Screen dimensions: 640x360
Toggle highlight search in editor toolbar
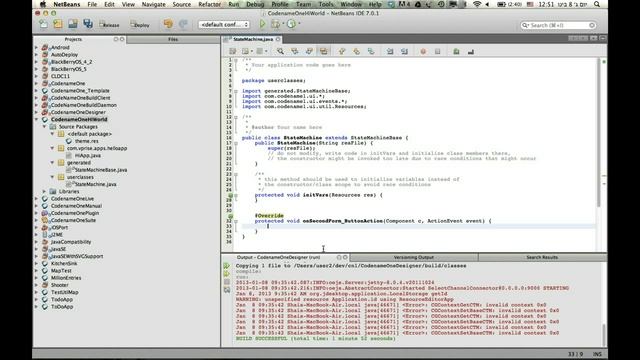(x=323, y=51)
